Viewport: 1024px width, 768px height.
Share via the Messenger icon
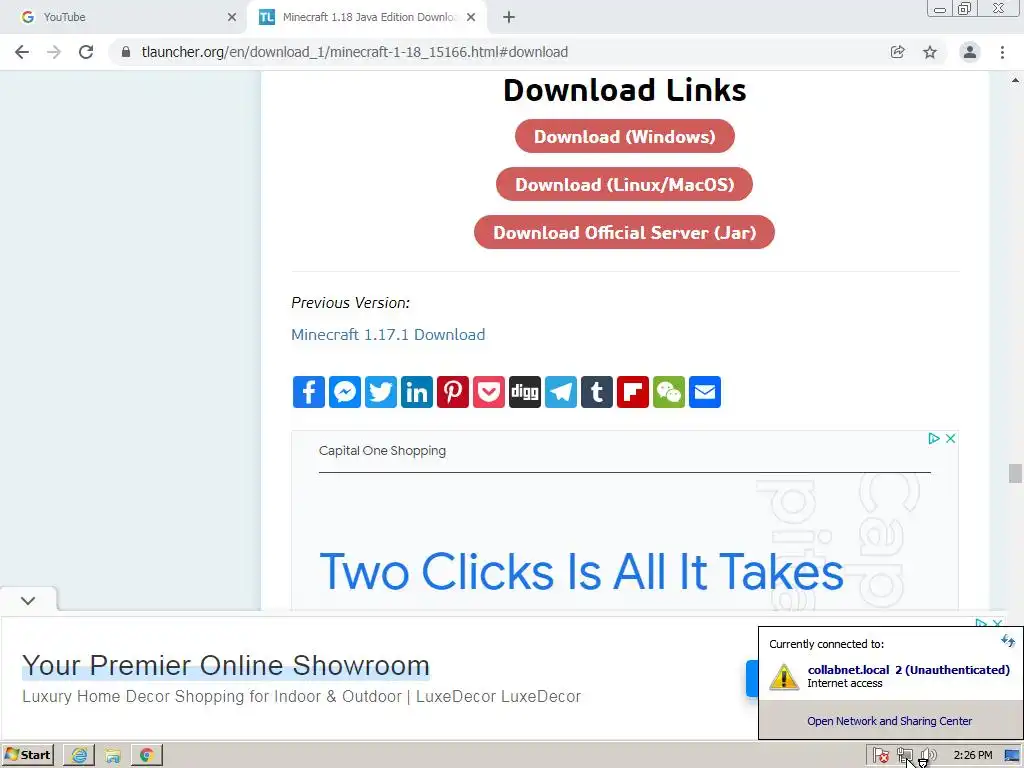(x=345, y=392)
